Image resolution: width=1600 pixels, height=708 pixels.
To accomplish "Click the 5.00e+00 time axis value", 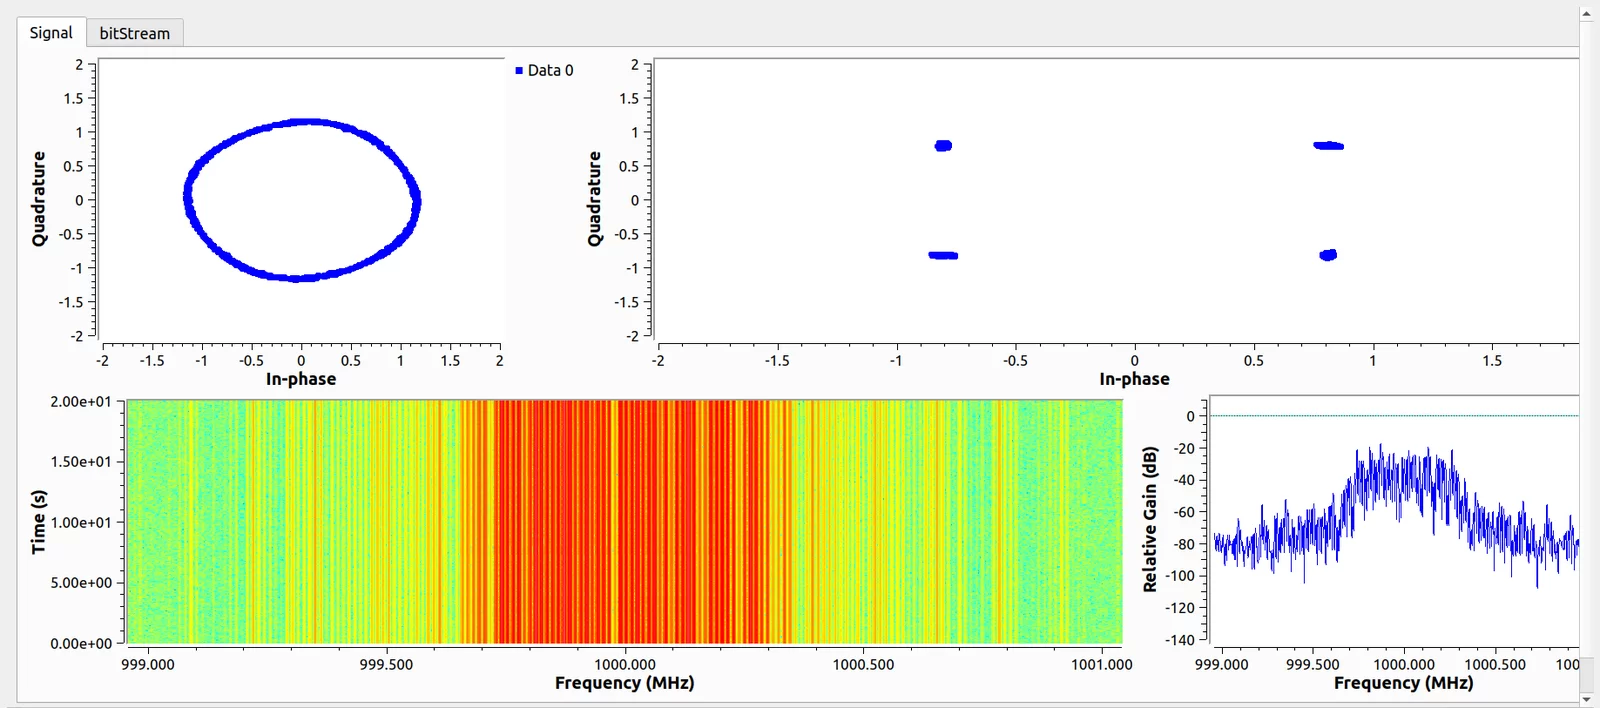I will coord(81,583).
